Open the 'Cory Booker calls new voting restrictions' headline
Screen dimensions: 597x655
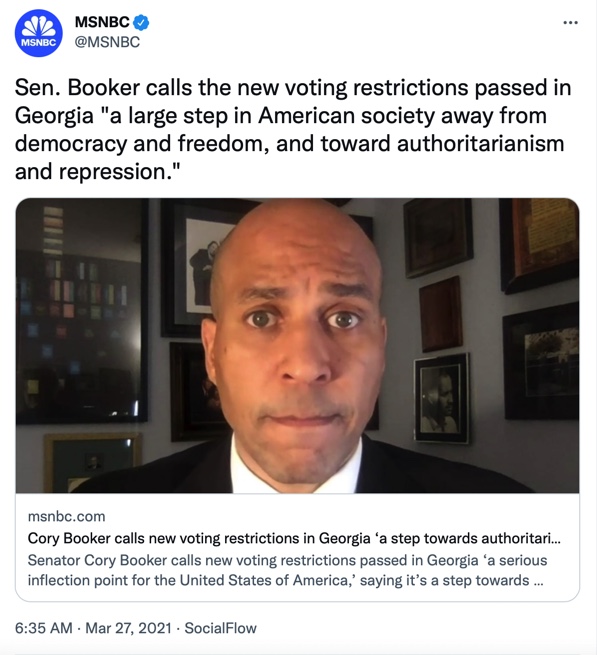pyautogui.click(x=294, y=538)
